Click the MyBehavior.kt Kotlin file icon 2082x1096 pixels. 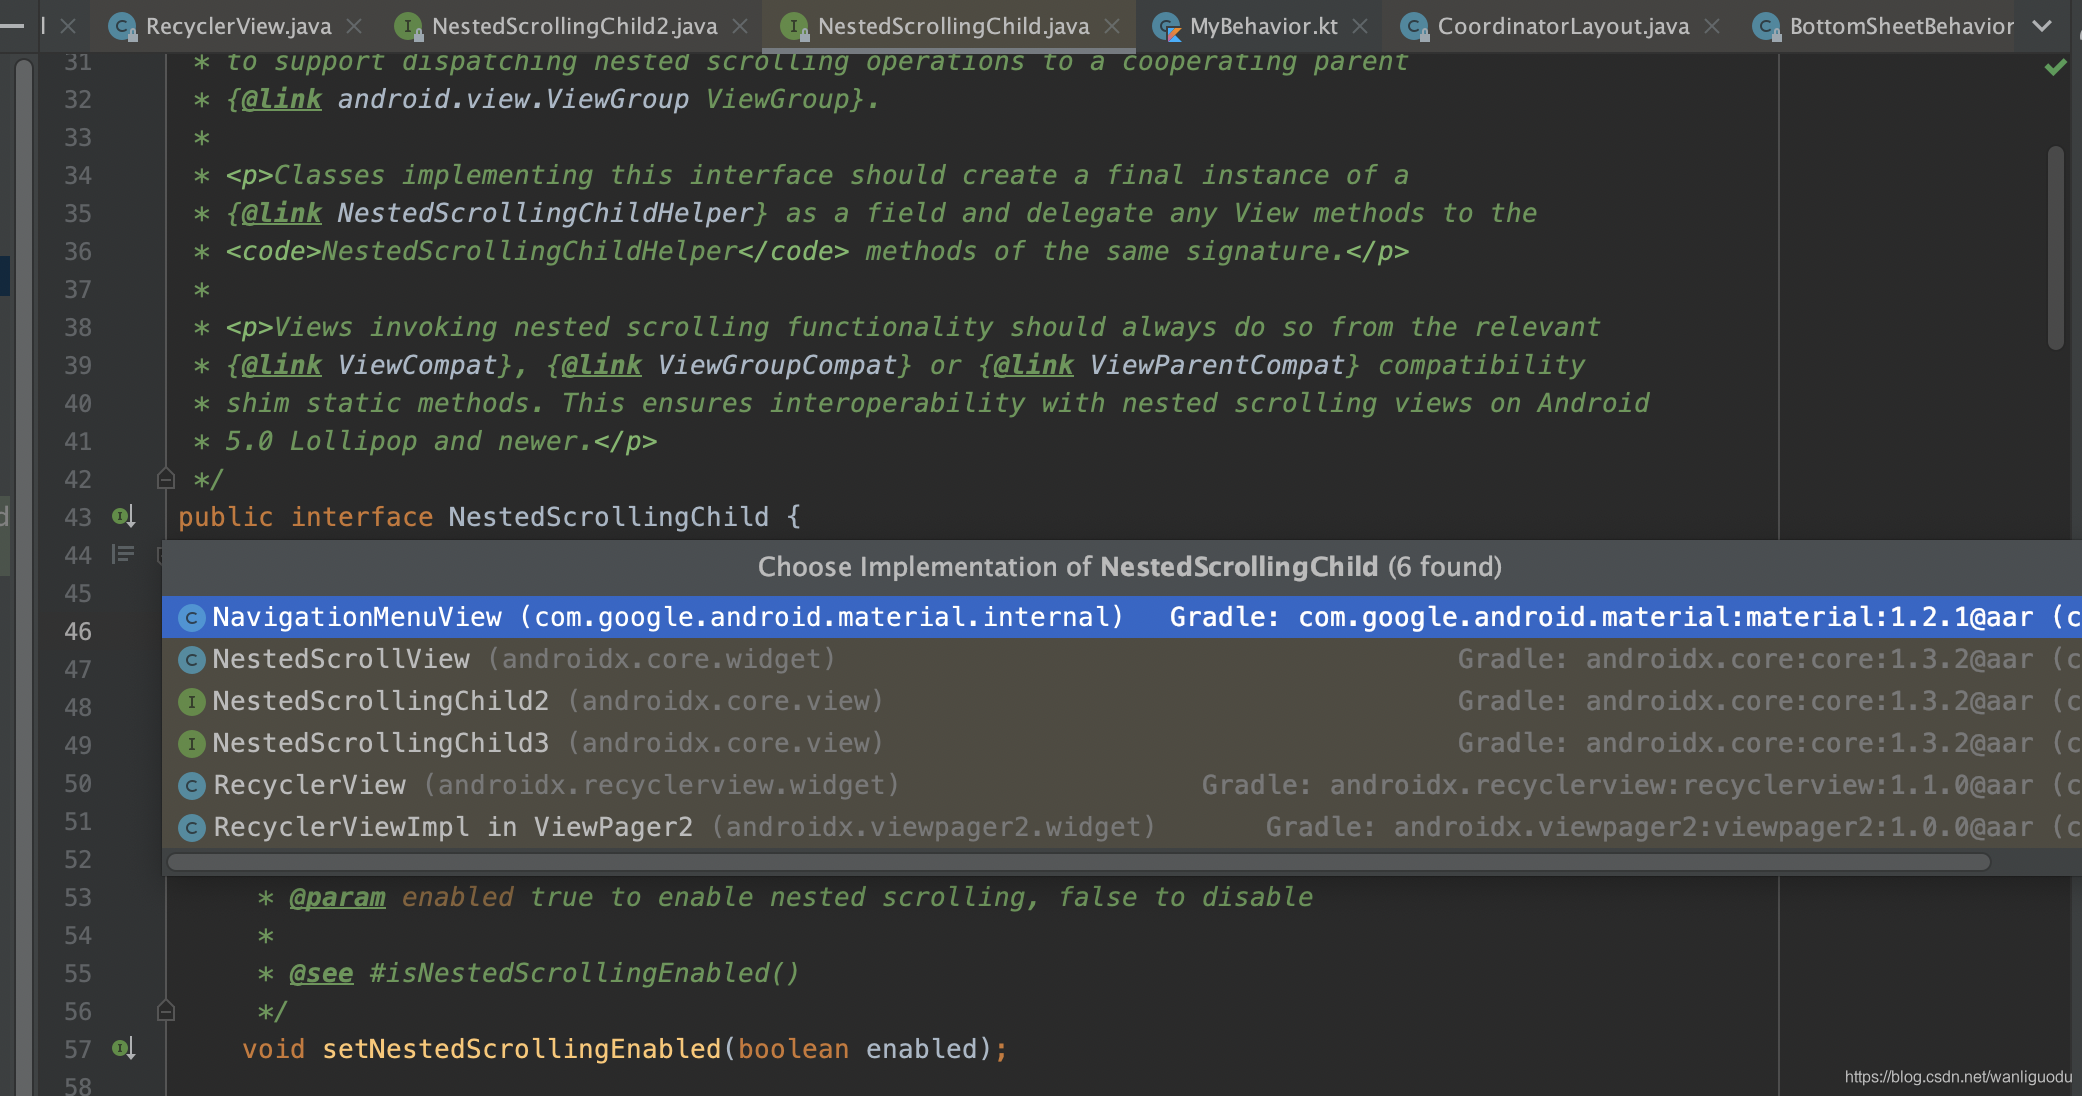(1166, 27)
